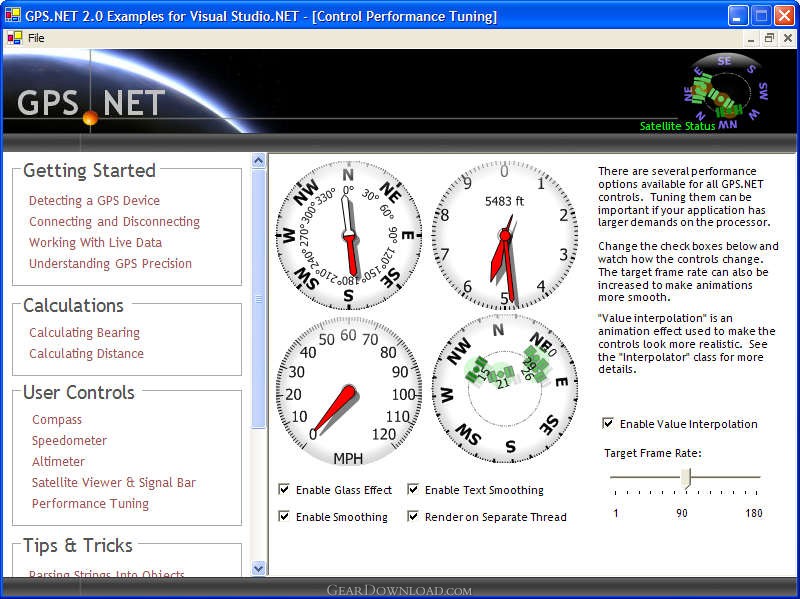Click the Tips & Tricks group heading
Viewport: 800px width, 599px height.
pos(78,545)
